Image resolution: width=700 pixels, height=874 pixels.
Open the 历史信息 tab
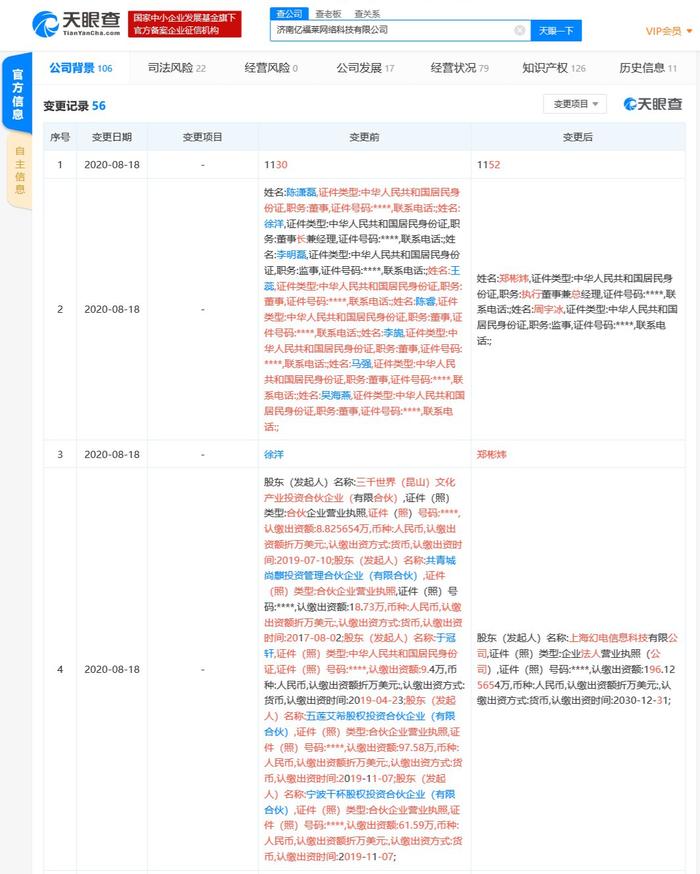(648, 68)
